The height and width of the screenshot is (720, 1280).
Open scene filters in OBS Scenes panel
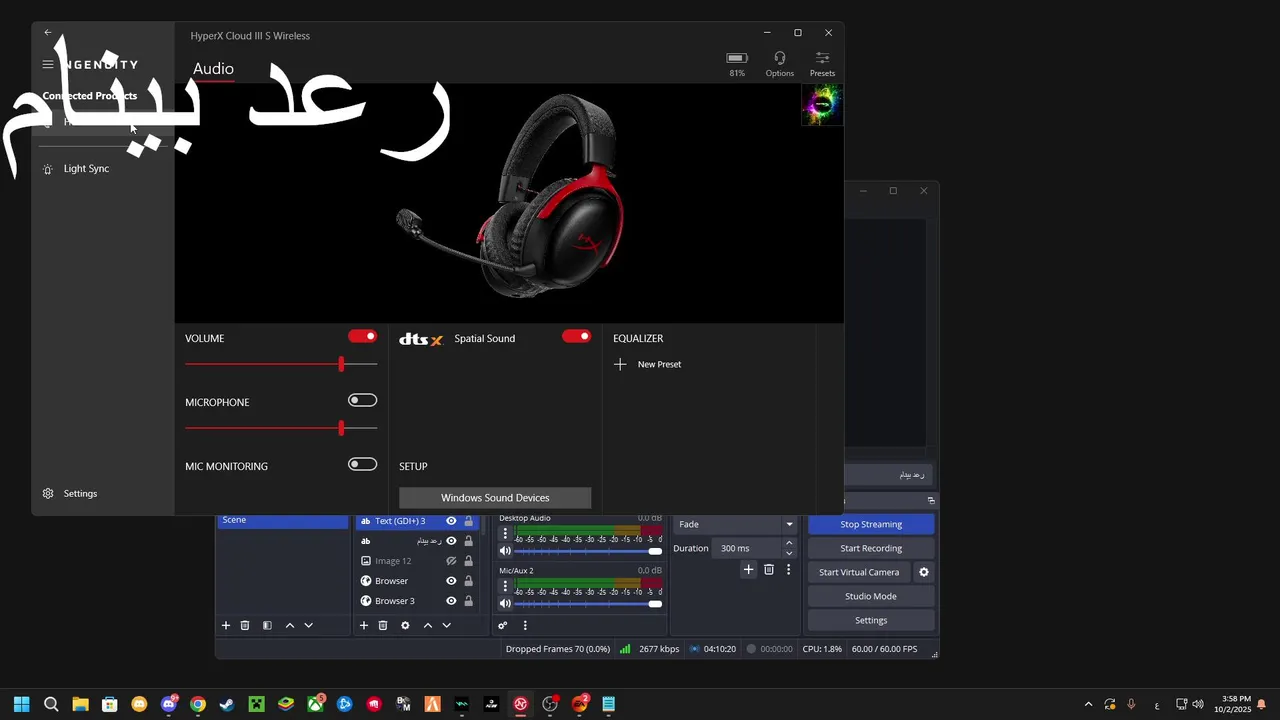click(267, 625)
